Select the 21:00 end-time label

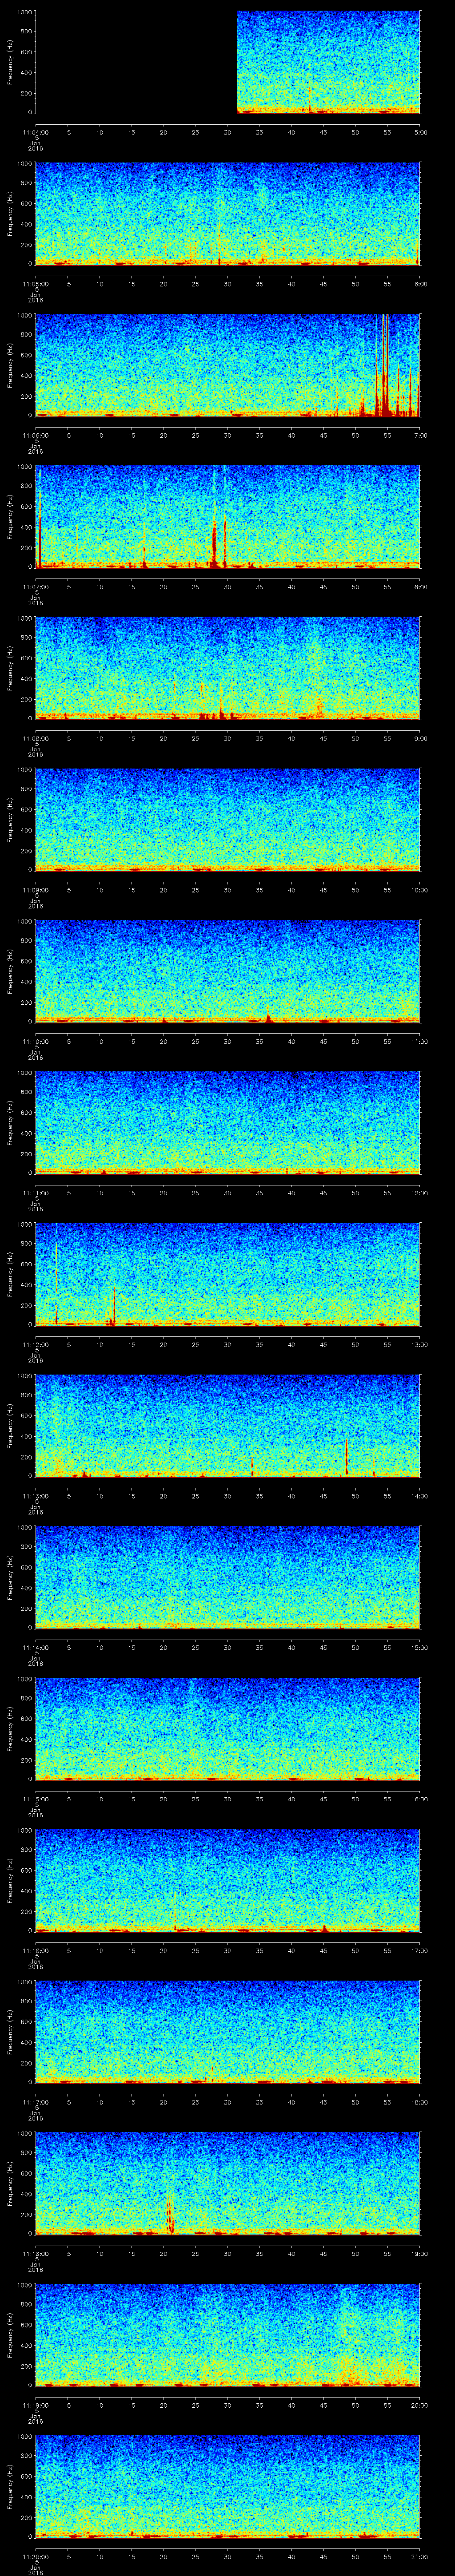[x=419, y=2556]
